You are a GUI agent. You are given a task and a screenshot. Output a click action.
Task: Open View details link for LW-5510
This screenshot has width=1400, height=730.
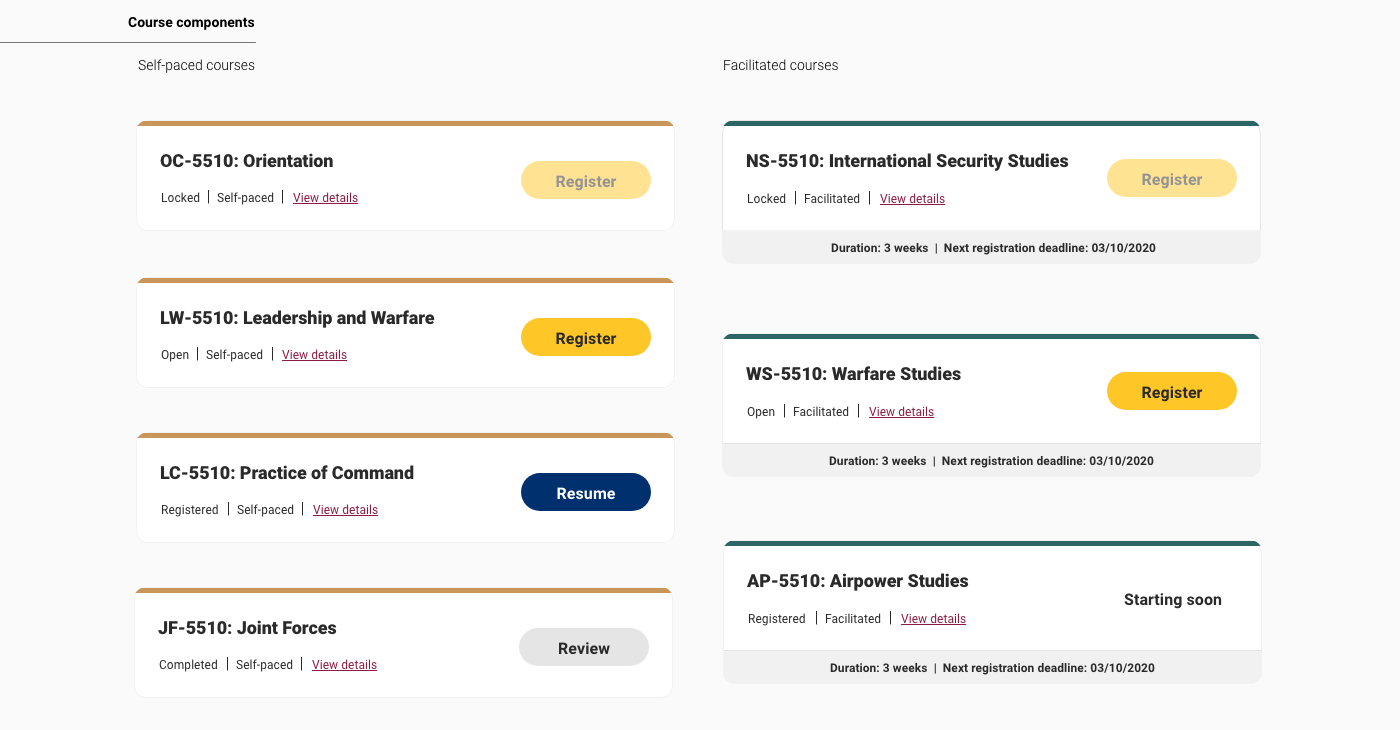tap(314, 355)
